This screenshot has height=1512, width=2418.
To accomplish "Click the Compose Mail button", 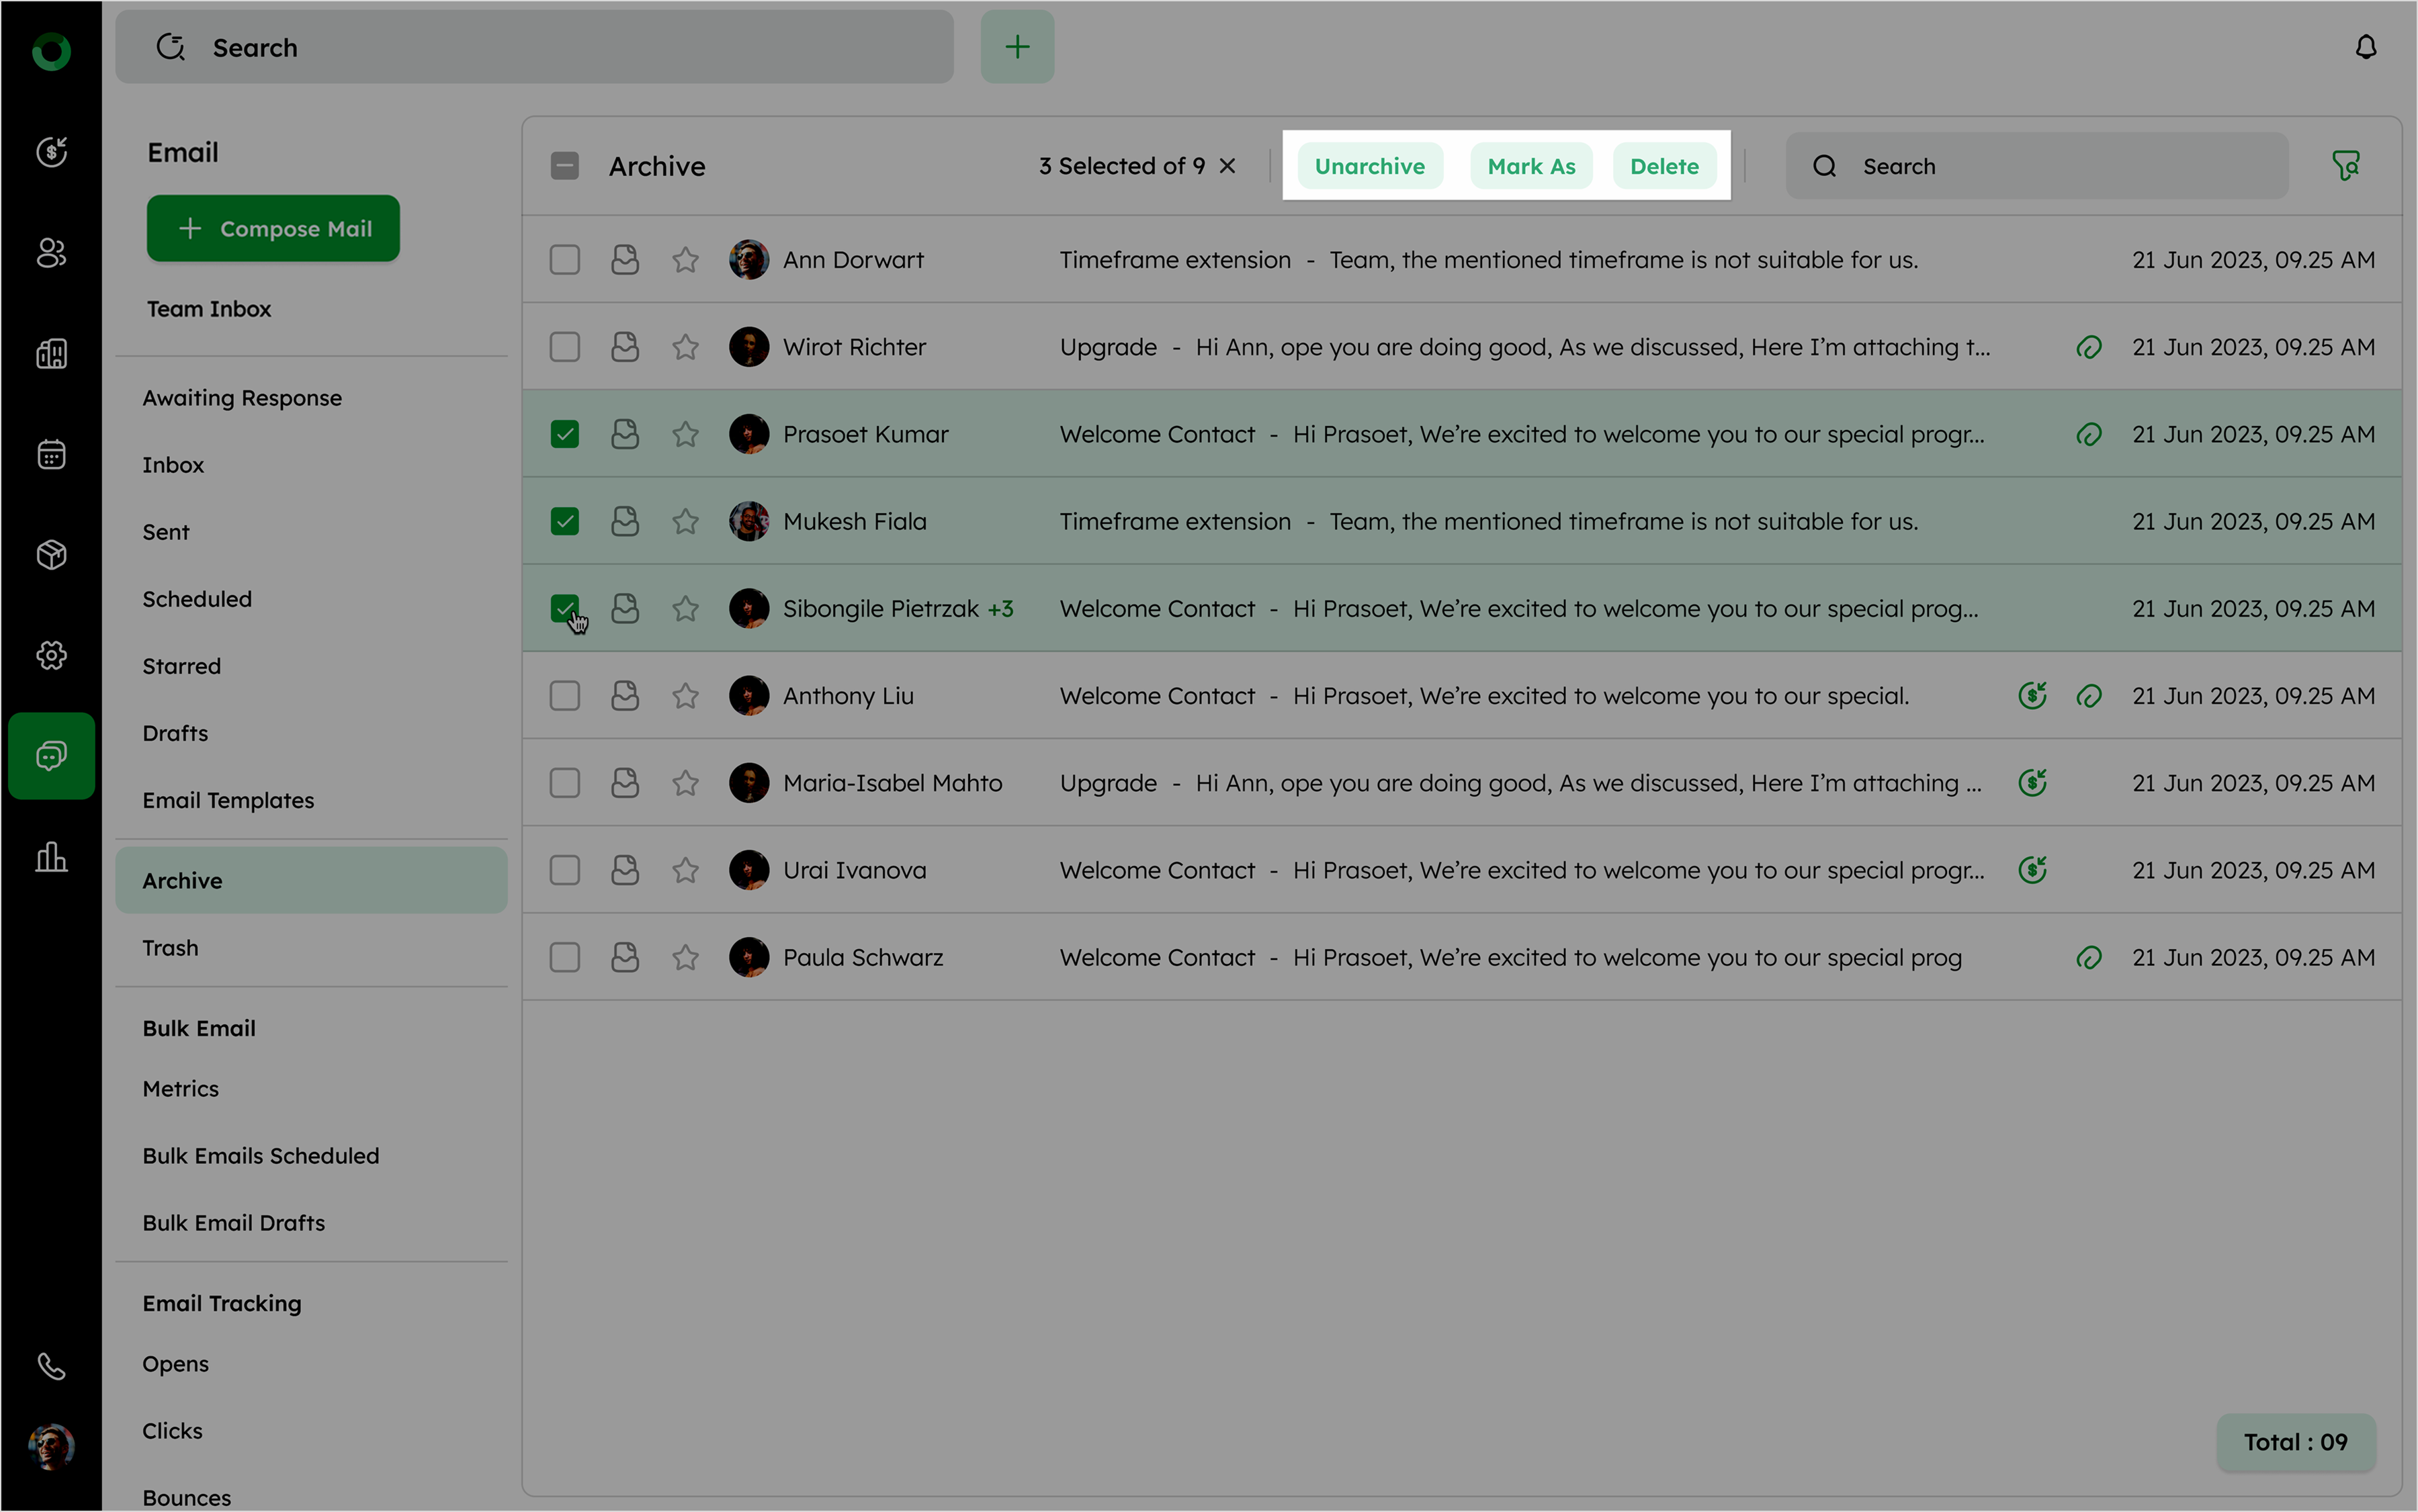I will pos(273,229).
